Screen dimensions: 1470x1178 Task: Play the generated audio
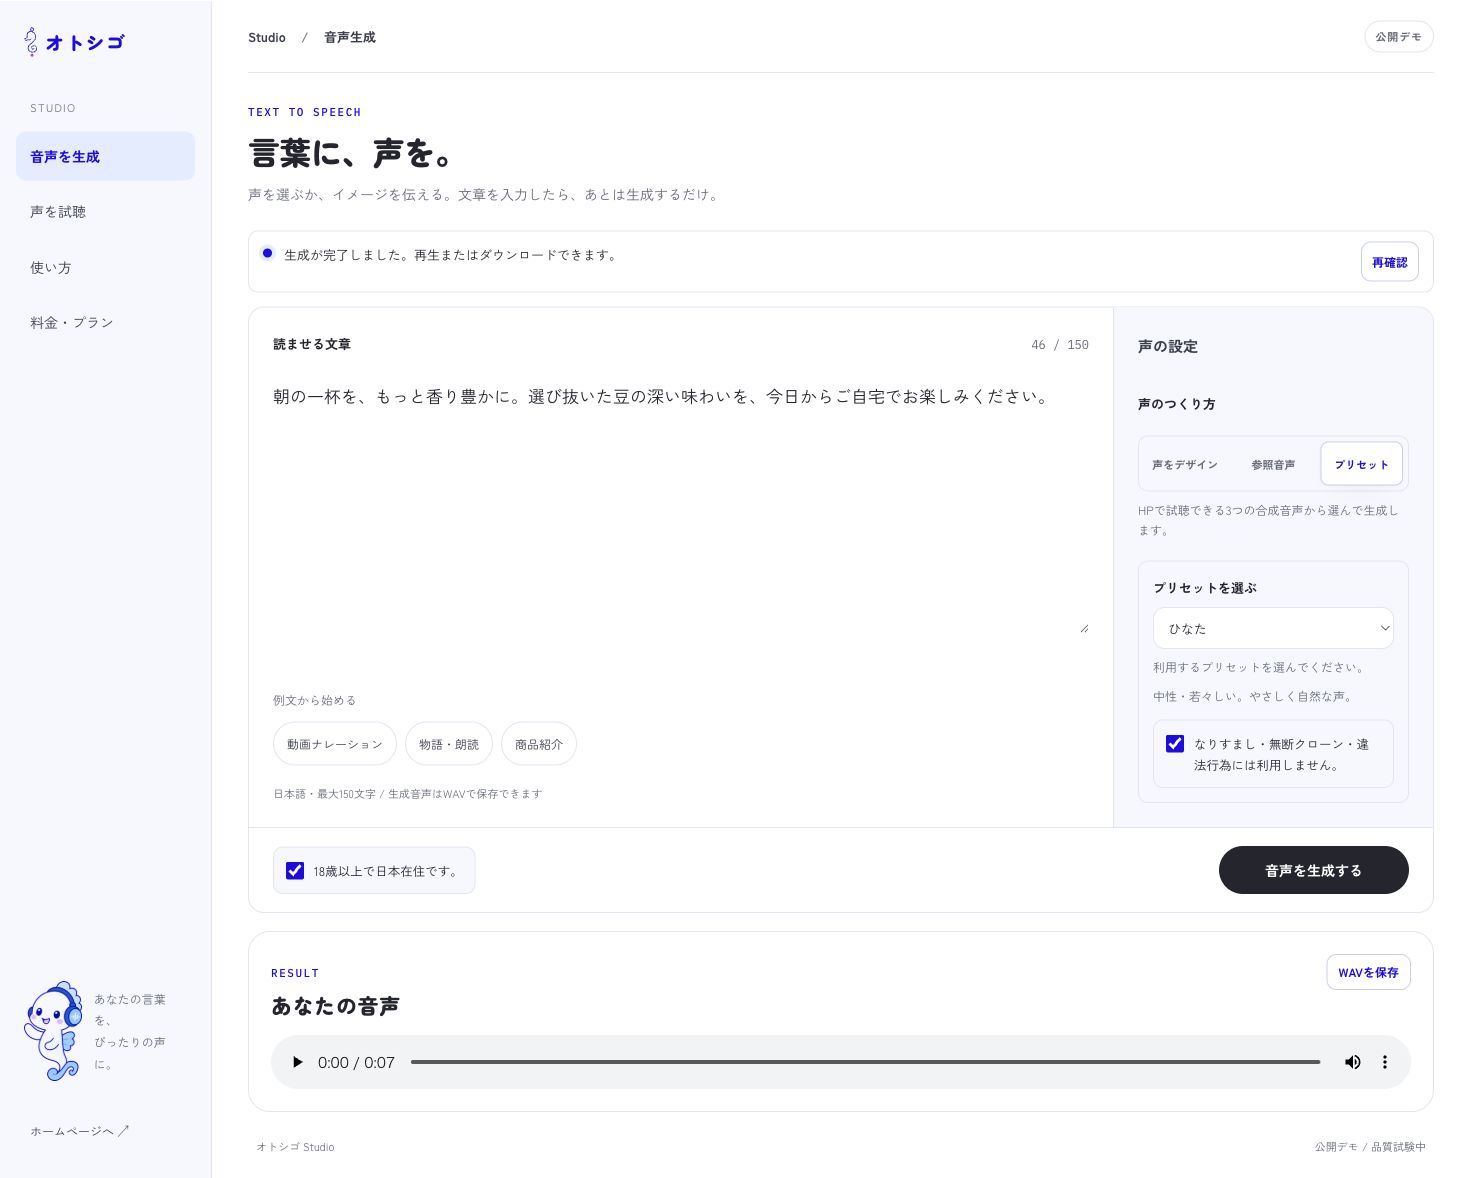pos(297,1062)
